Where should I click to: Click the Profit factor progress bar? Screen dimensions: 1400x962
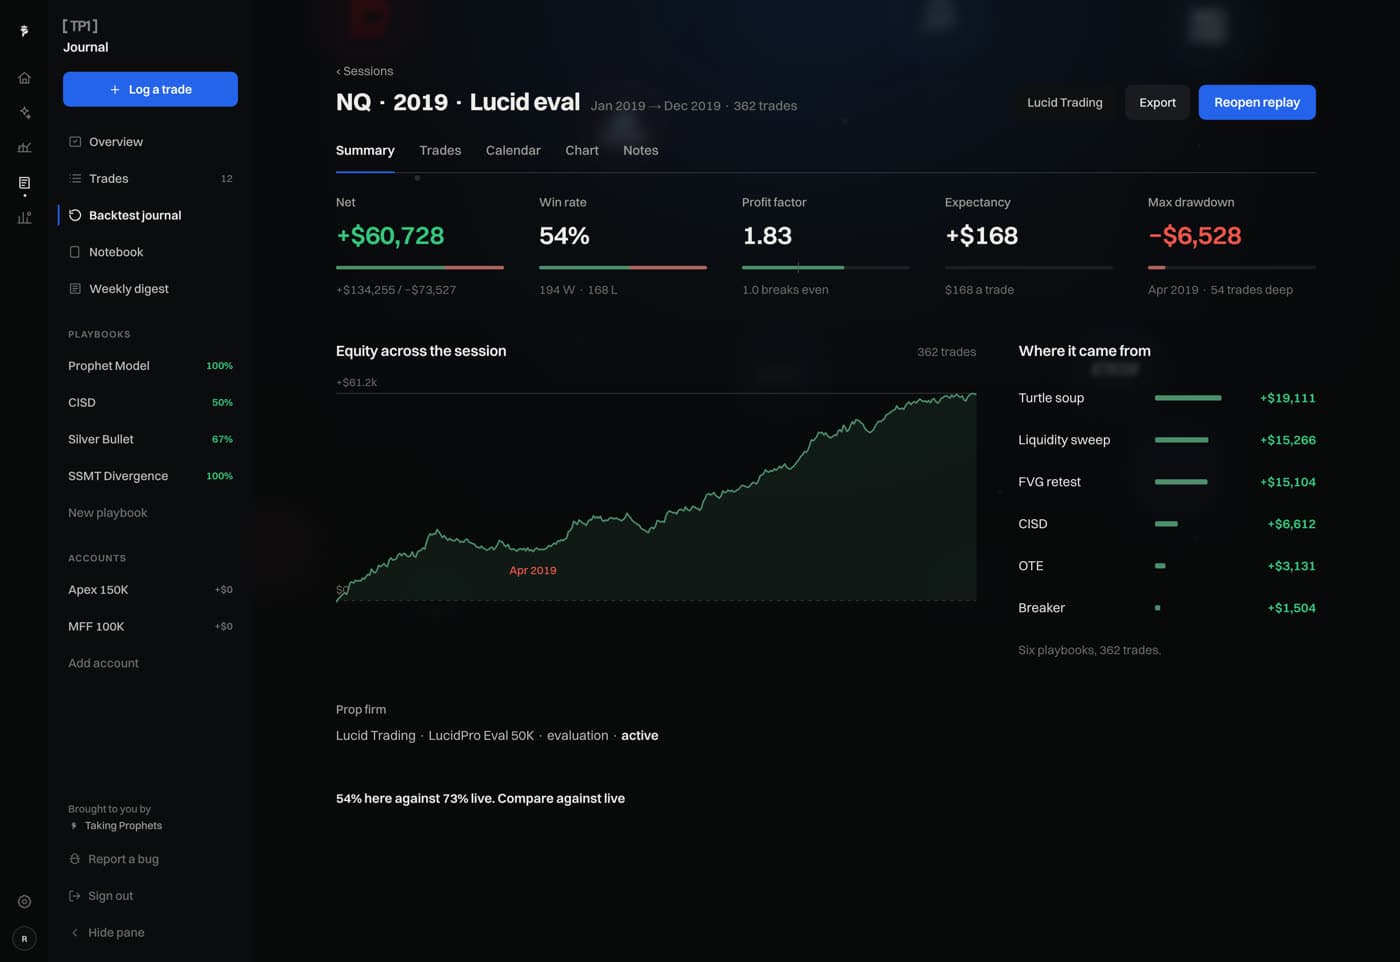(x=826, y=267)
